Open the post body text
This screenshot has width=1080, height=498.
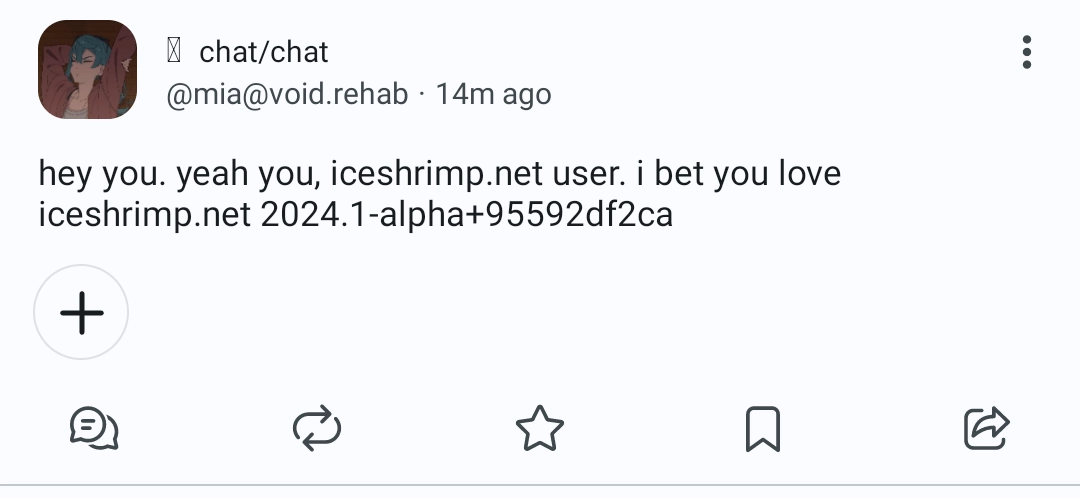(x=440, y=194)
